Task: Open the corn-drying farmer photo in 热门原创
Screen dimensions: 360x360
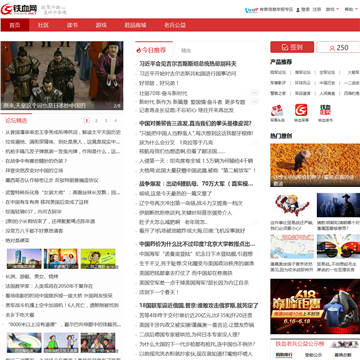Action: click(315, 165)
